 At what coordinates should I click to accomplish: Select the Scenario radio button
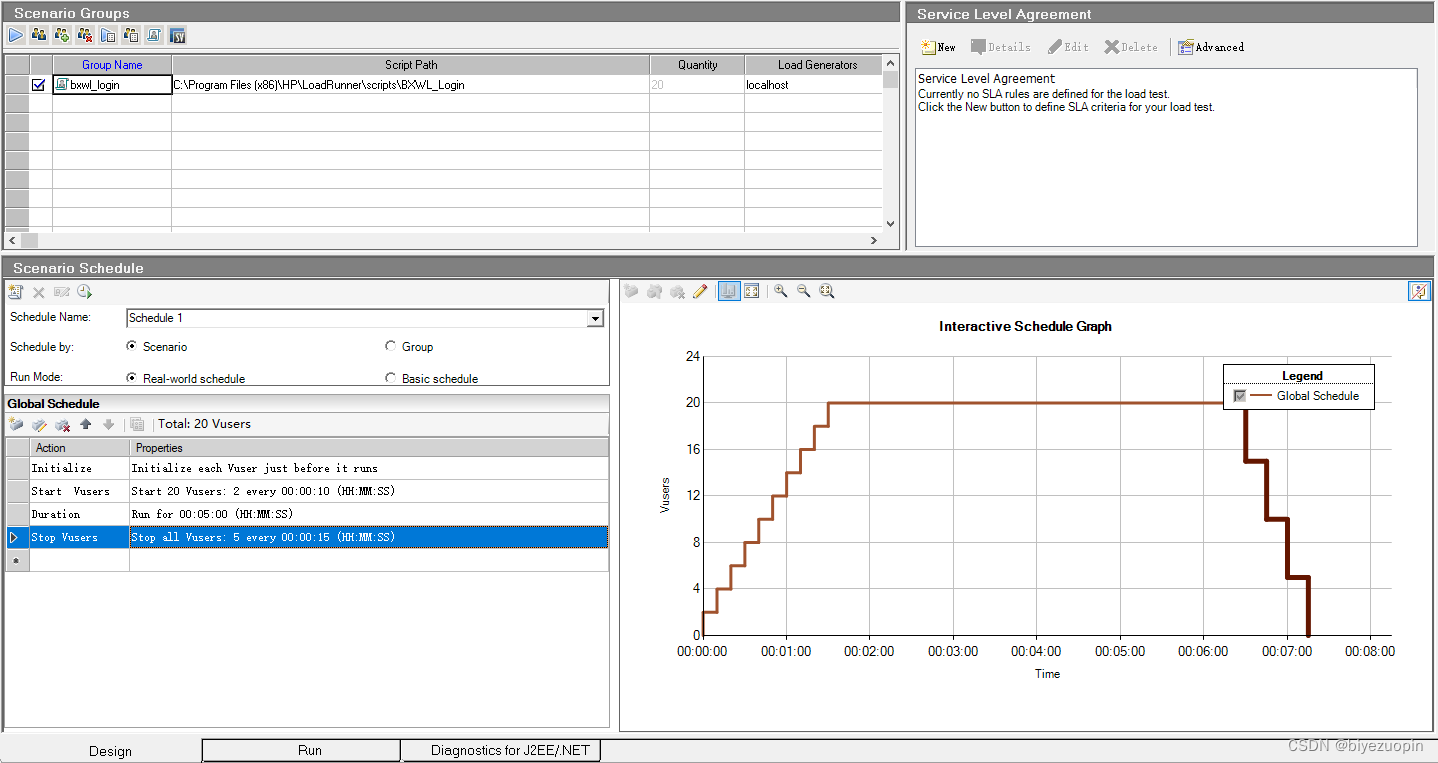tap(132, 346)
